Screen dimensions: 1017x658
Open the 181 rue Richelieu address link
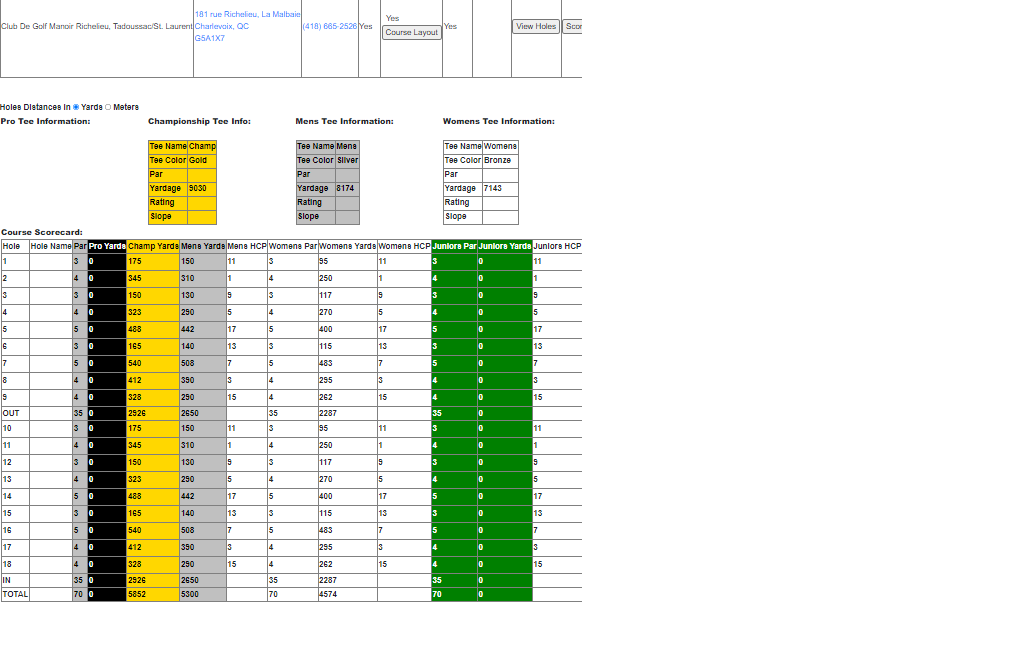(247, 14)
